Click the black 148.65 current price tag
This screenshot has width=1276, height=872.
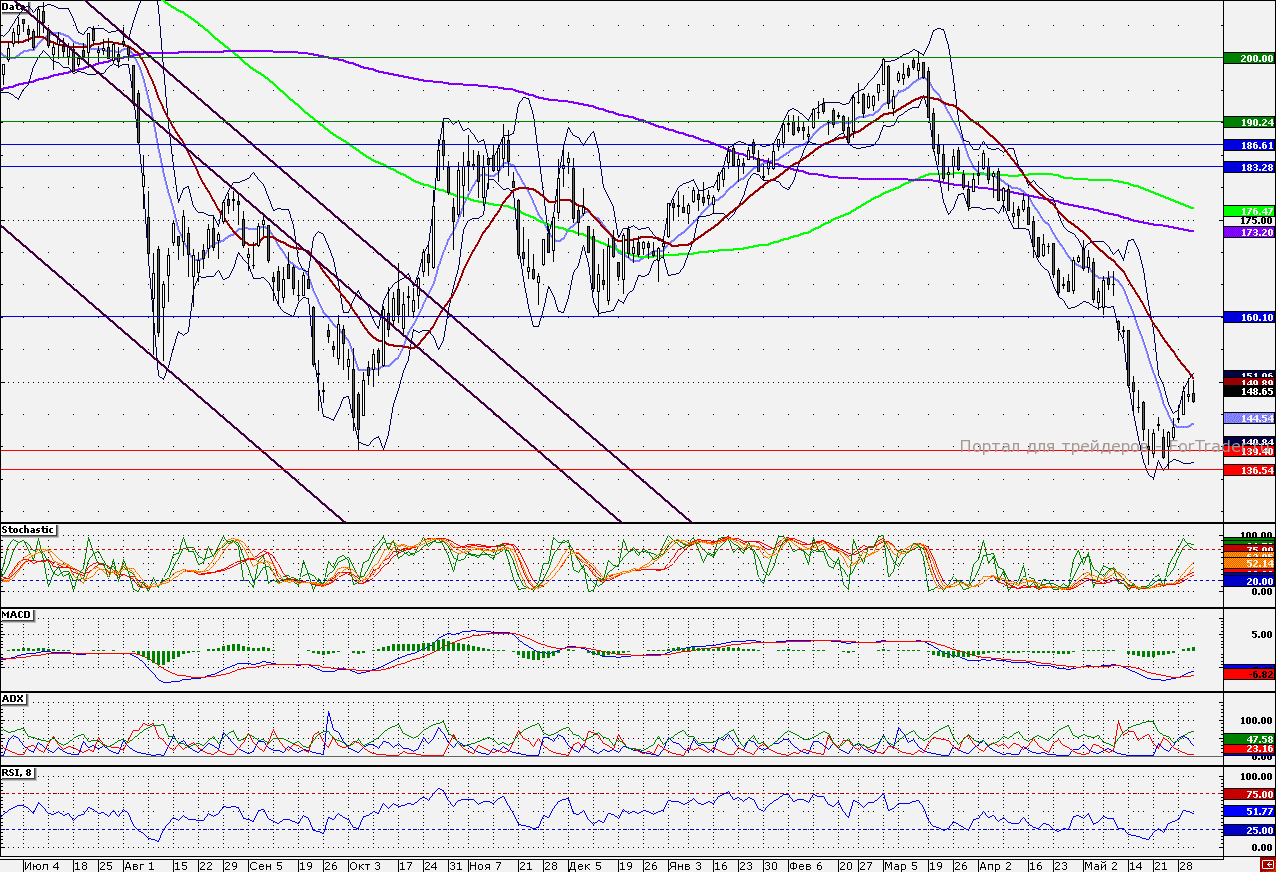click(x=1249, y=392)
